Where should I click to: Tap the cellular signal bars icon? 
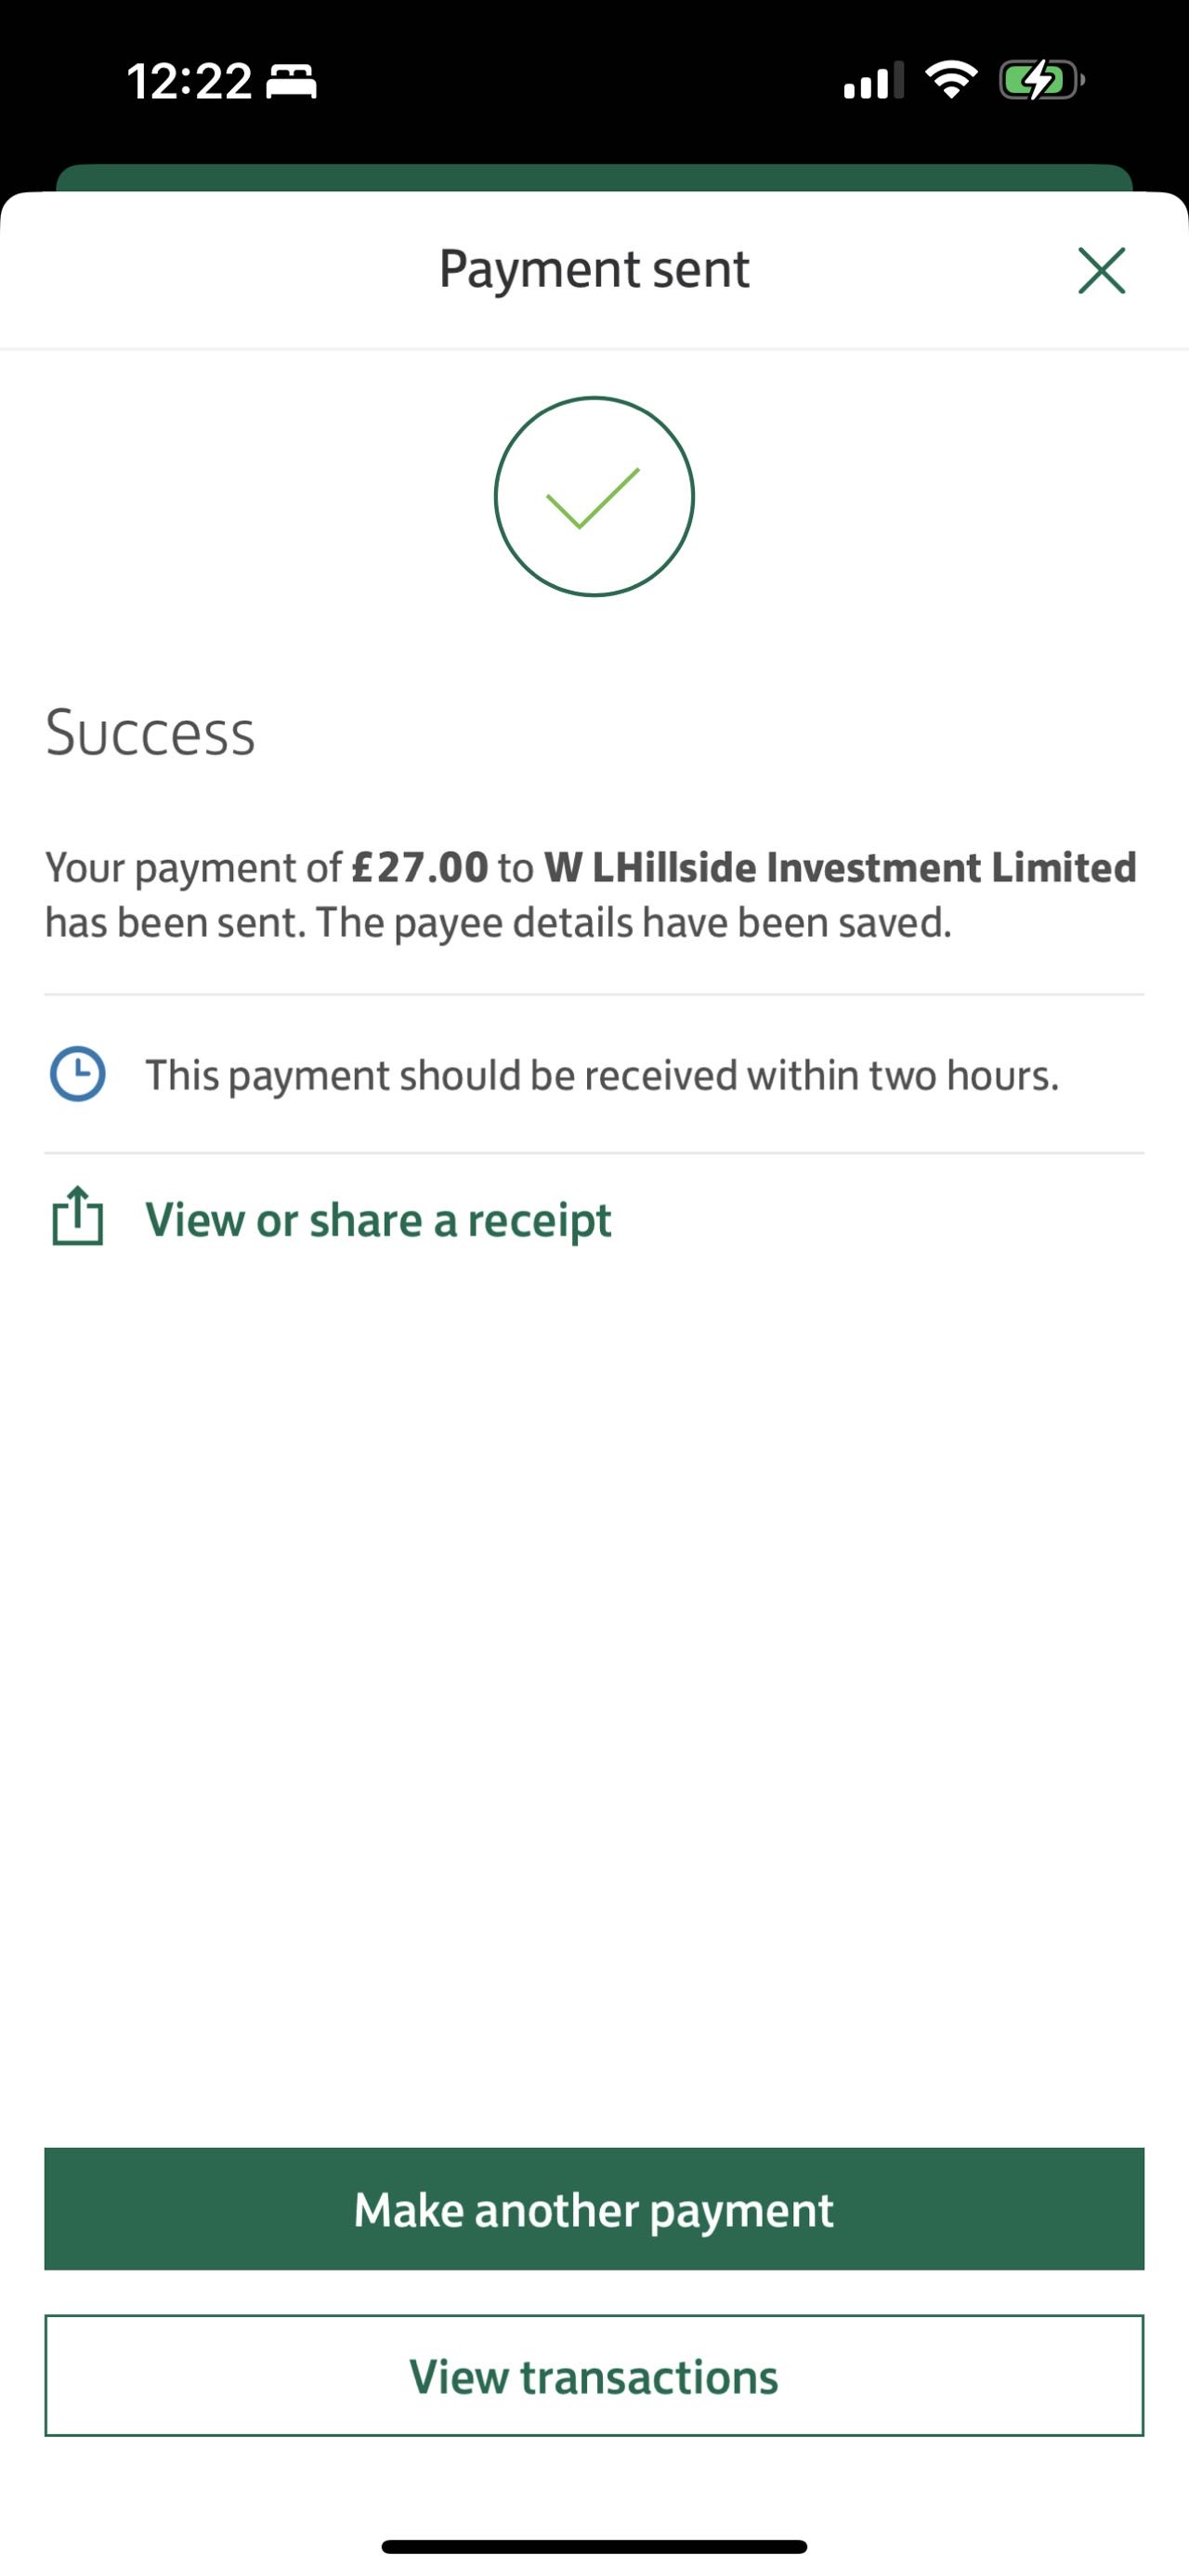click(x=873, y=81)
